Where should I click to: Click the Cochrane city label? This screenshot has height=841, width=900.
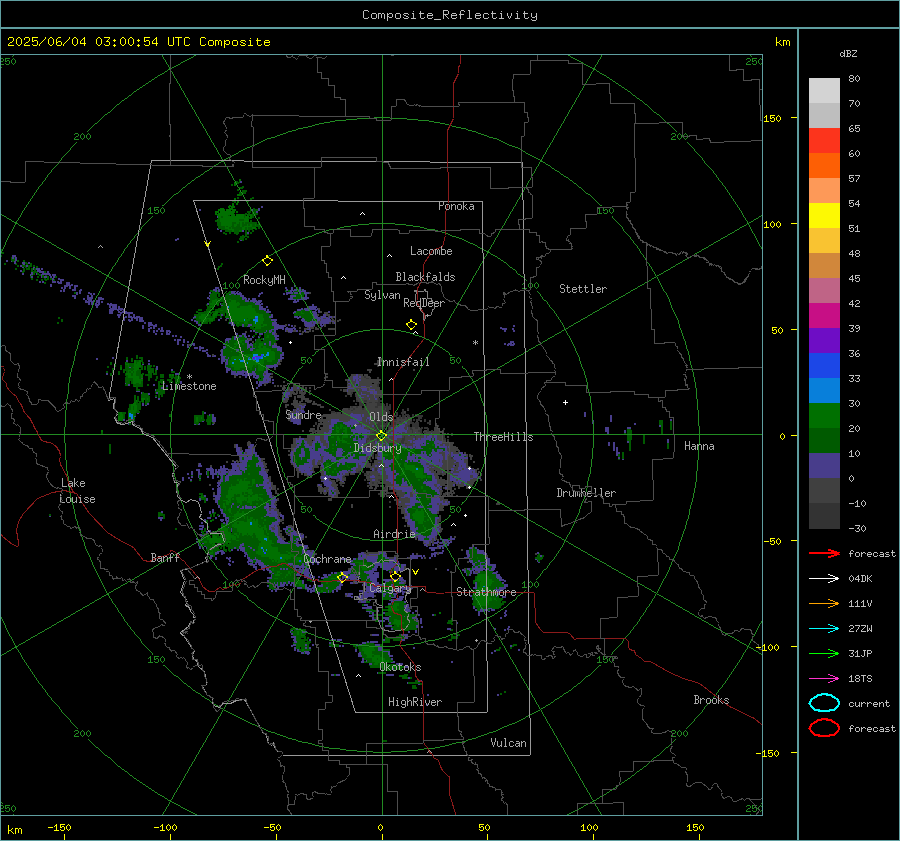tap(327, 559)
